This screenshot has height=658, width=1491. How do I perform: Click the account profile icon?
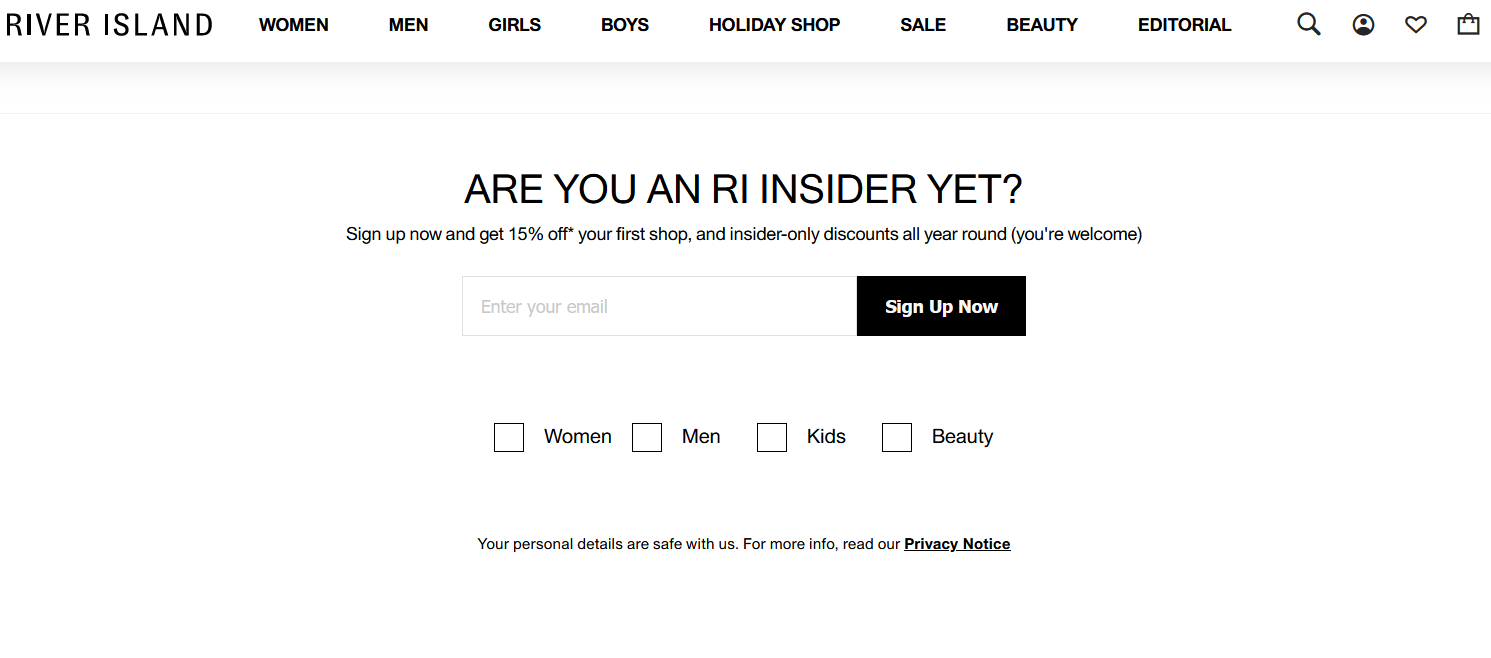point(1363,25)
